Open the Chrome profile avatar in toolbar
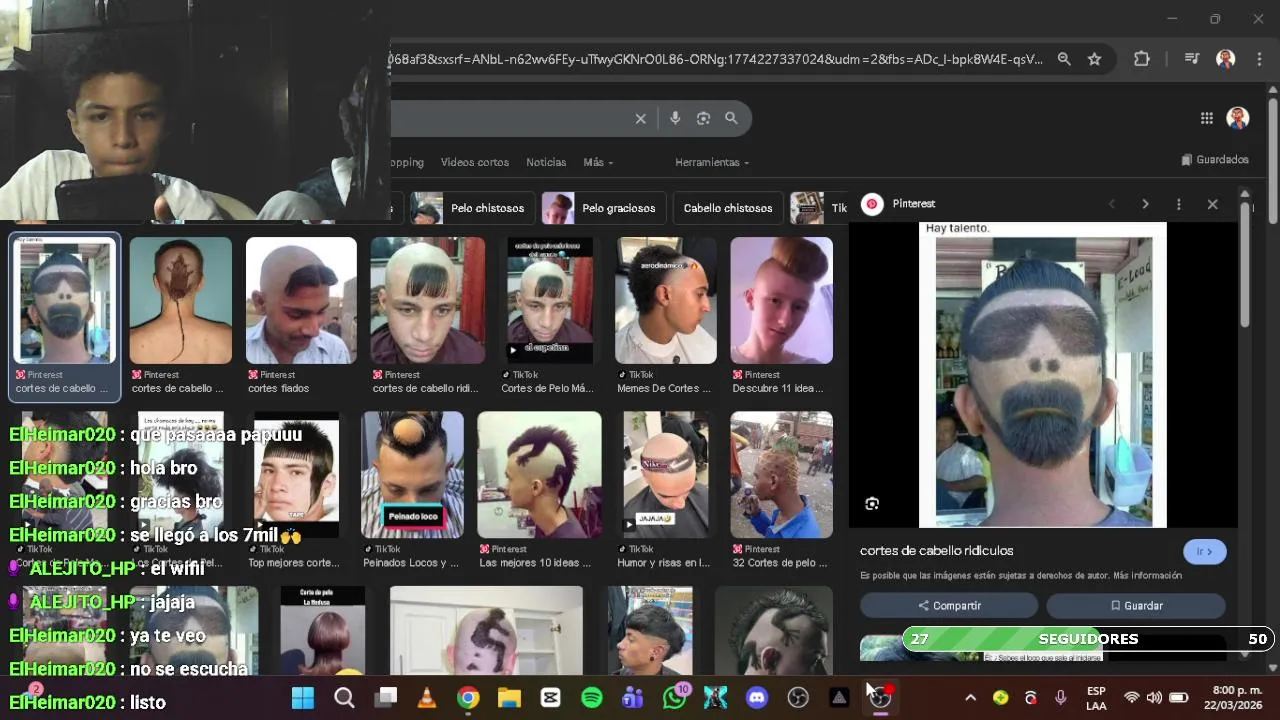 pyautogui.click(x=1225, y=59)
